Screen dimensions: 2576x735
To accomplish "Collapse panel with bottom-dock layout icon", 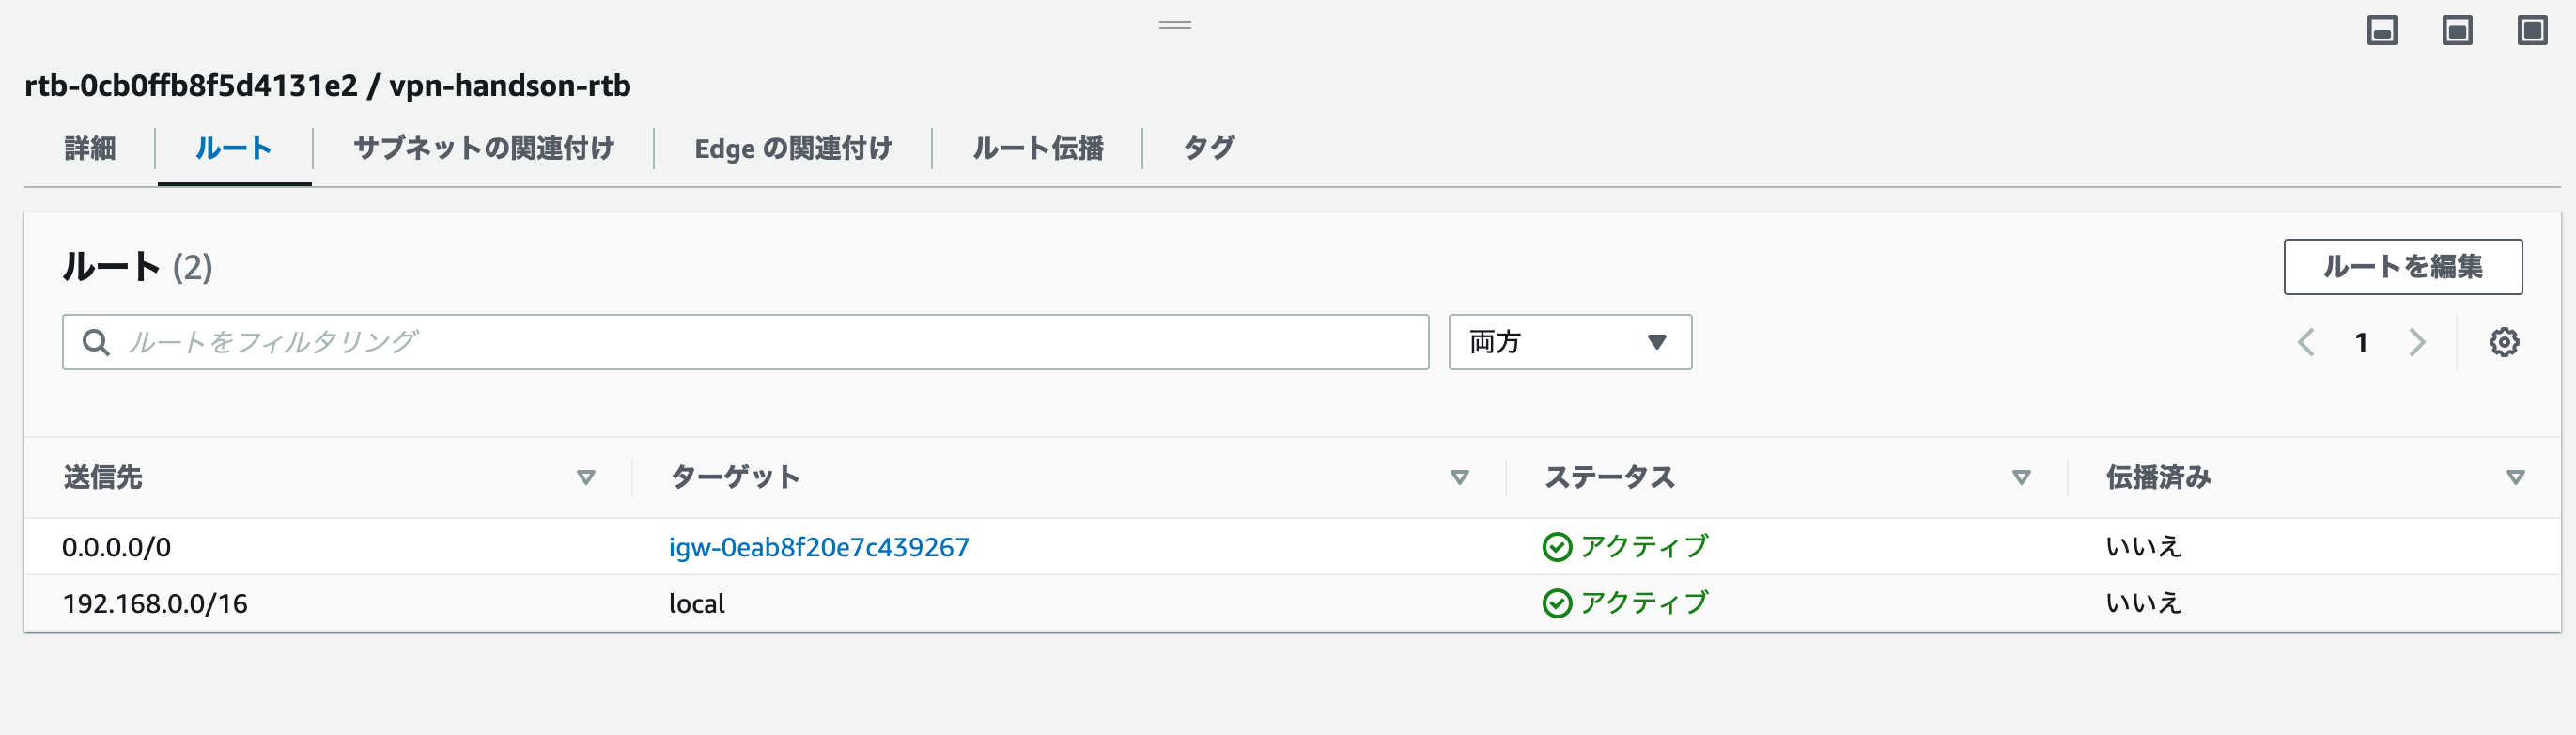I will click(x=2382, y=31).
